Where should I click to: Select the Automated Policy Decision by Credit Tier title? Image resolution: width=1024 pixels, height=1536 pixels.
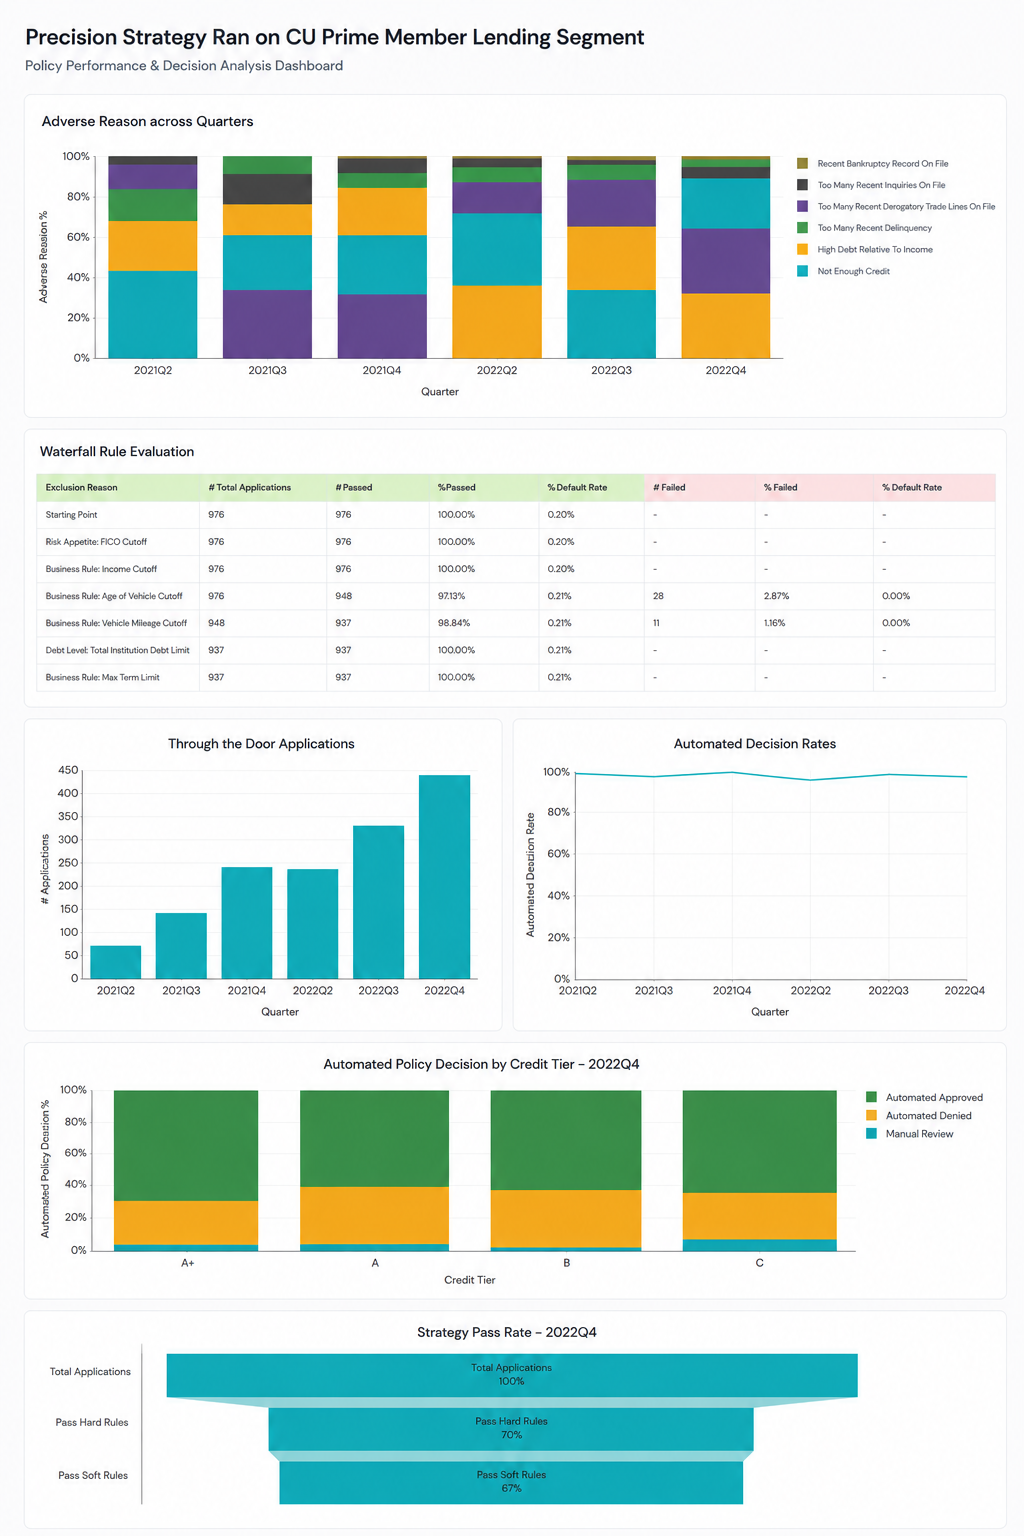481,1064
